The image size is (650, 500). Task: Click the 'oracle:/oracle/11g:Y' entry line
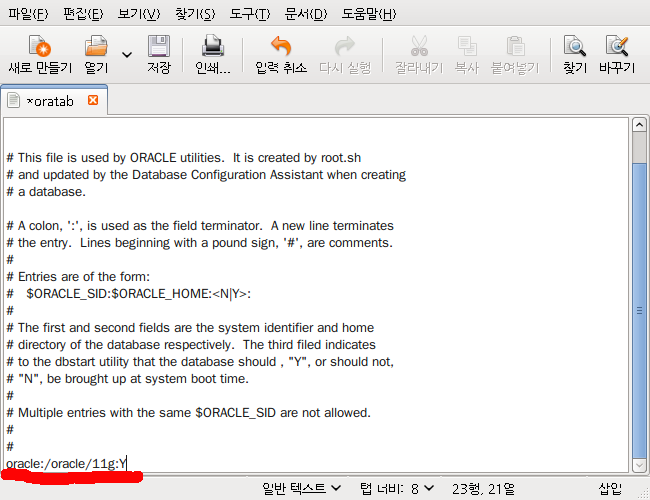point(66,464)
